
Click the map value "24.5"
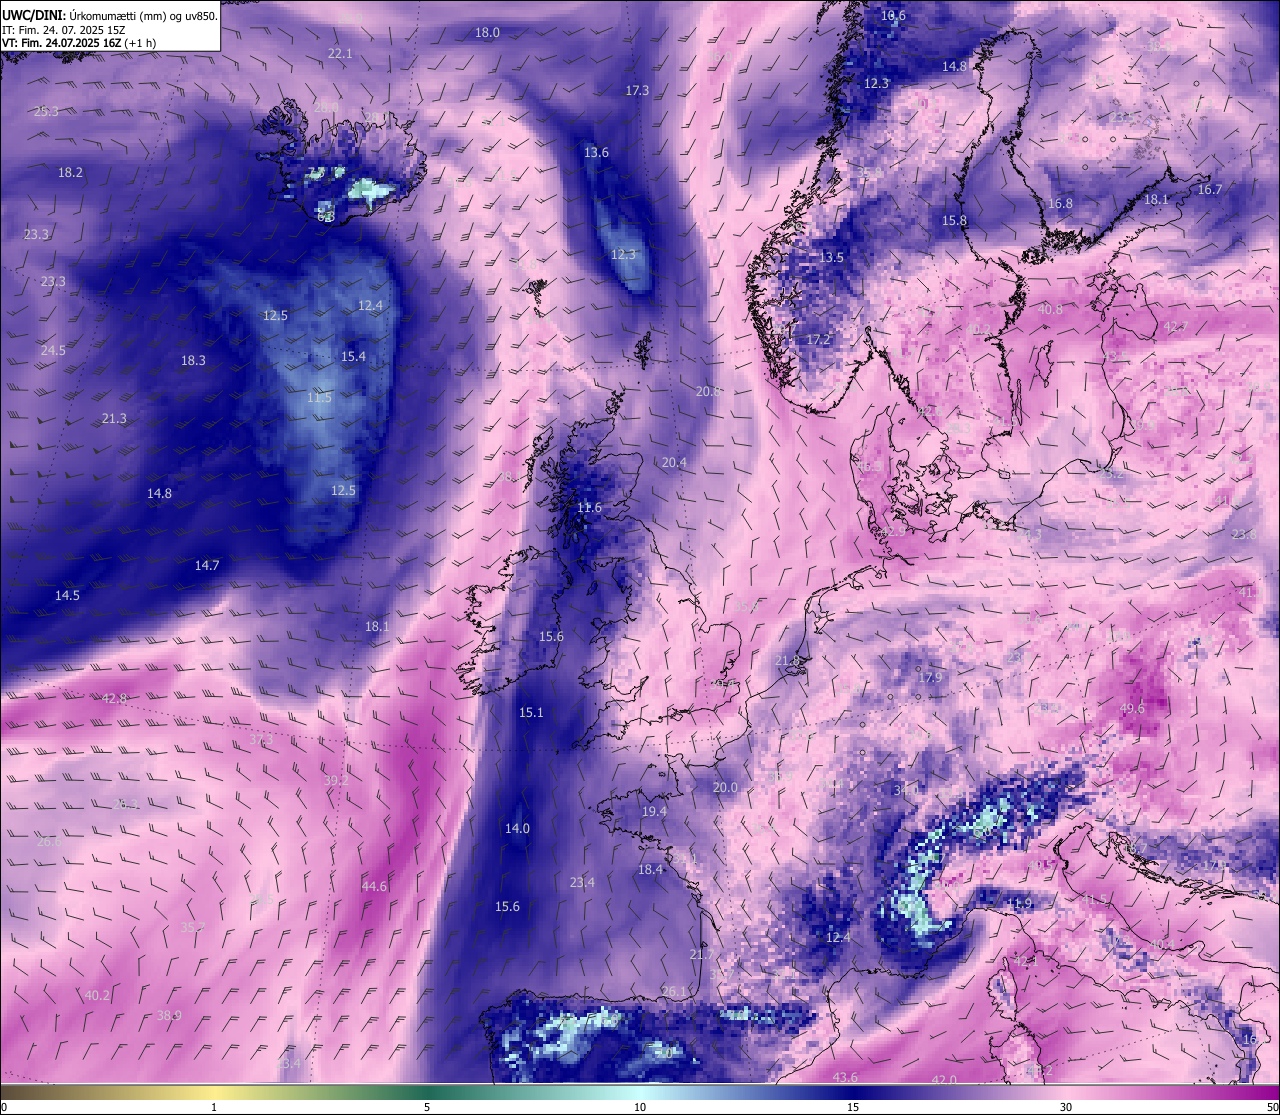(x=53, y=350)
